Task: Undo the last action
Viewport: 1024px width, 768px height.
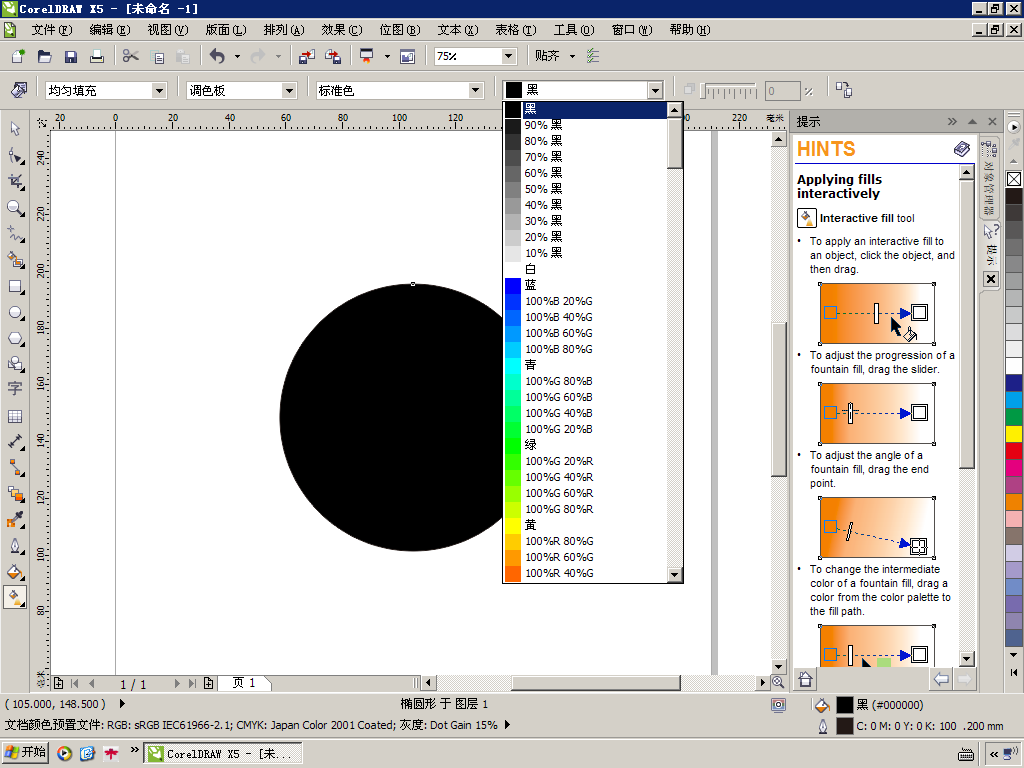Action: (x=217, y=56)
